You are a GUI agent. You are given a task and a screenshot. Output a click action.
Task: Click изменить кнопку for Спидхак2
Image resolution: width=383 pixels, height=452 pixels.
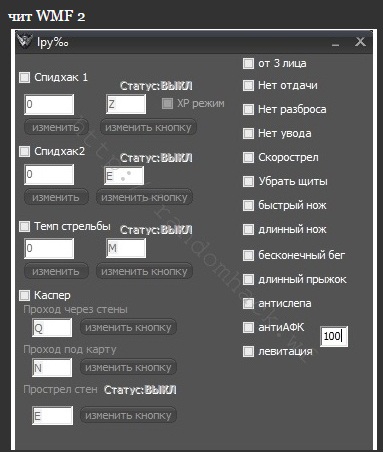(144, 197)
